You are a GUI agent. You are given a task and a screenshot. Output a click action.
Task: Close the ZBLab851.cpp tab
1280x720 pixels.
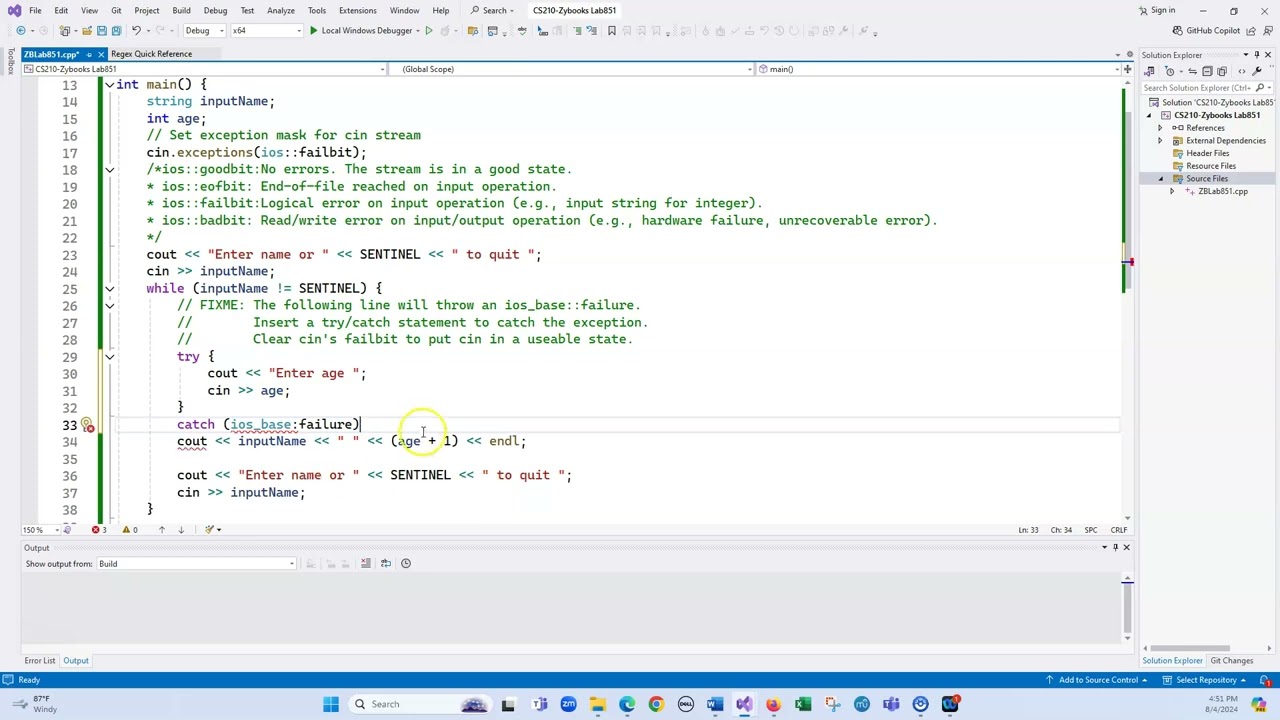coord(101,54)
